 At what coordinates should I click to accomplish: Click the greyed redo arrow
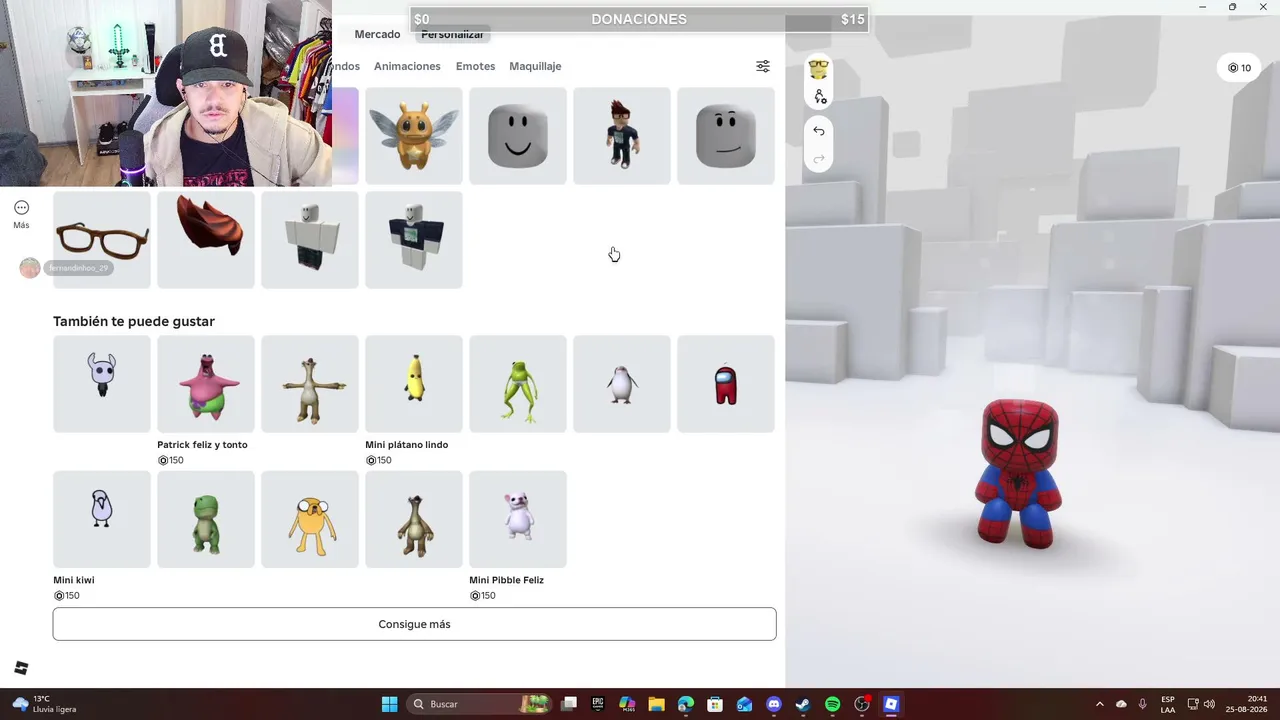click(819, 159)
